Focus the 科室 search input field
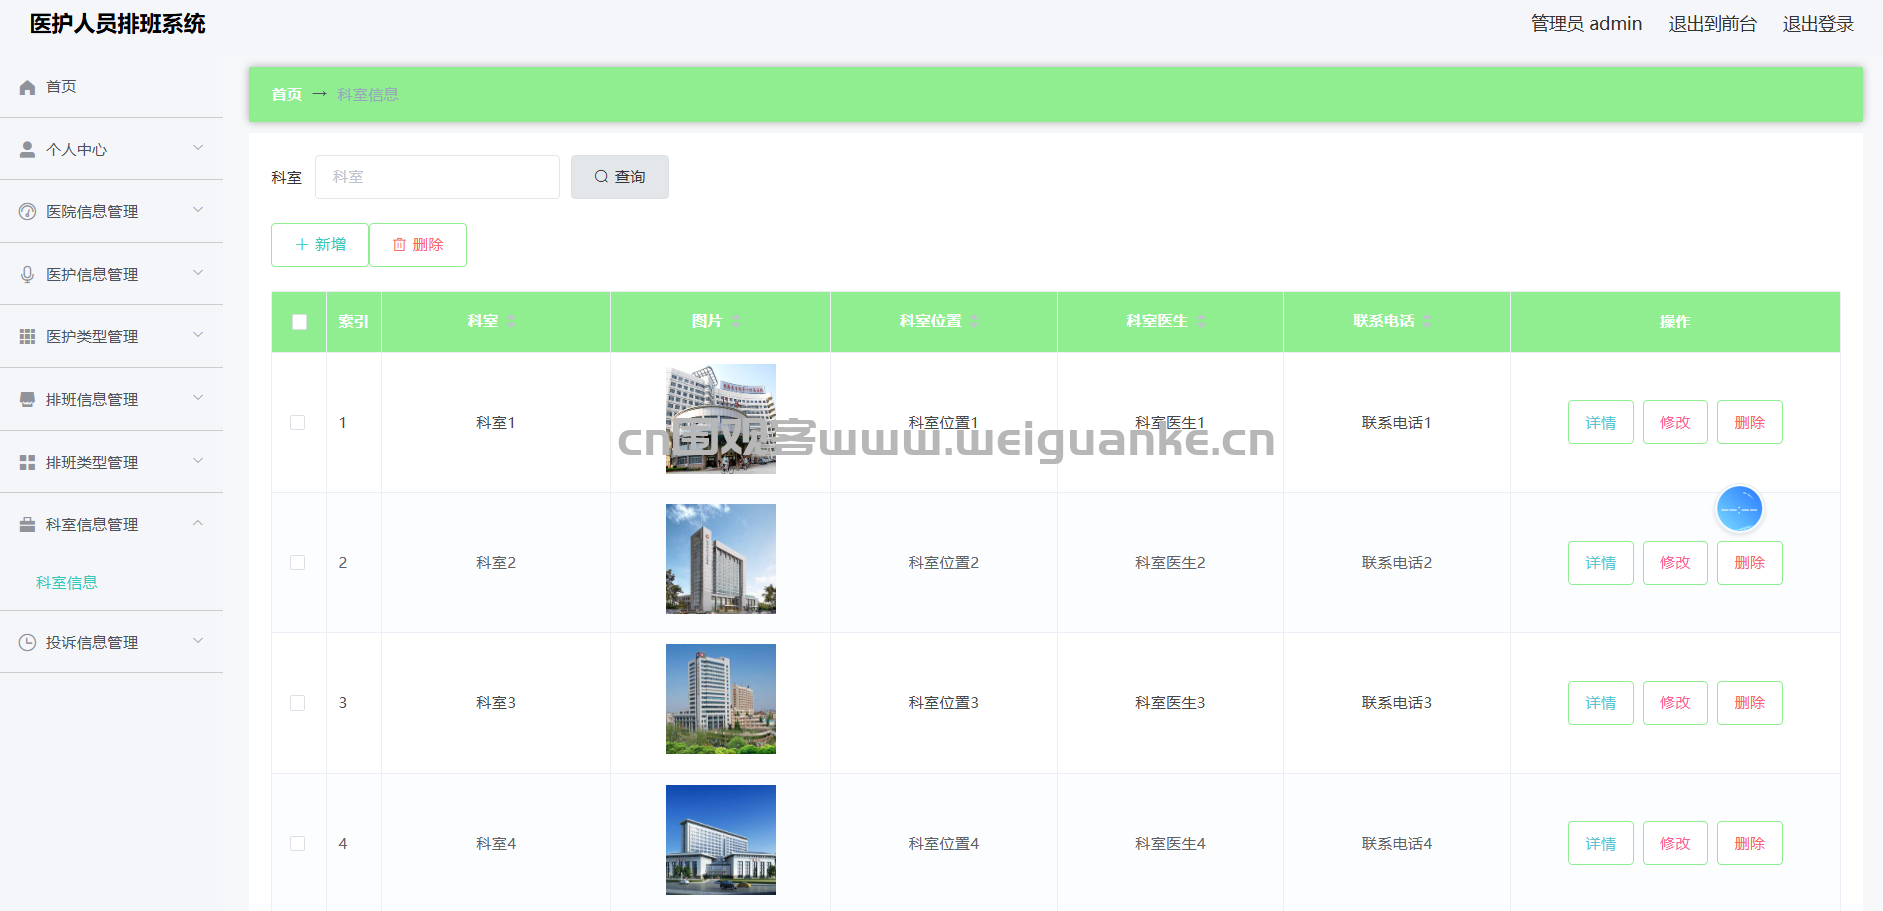Image resolution: width=1883 pixels, height=911 pixels. (x=437, y=177)
